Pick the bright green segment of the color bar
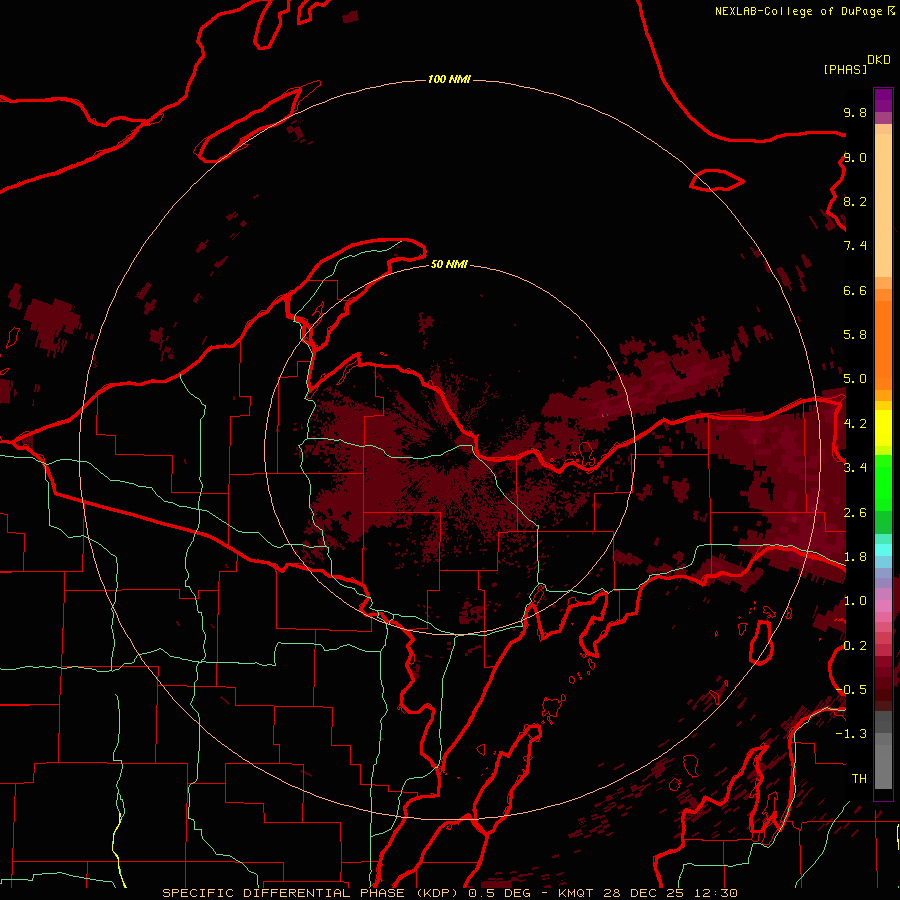Screen dimensions: 900x900 coord(883,482)
